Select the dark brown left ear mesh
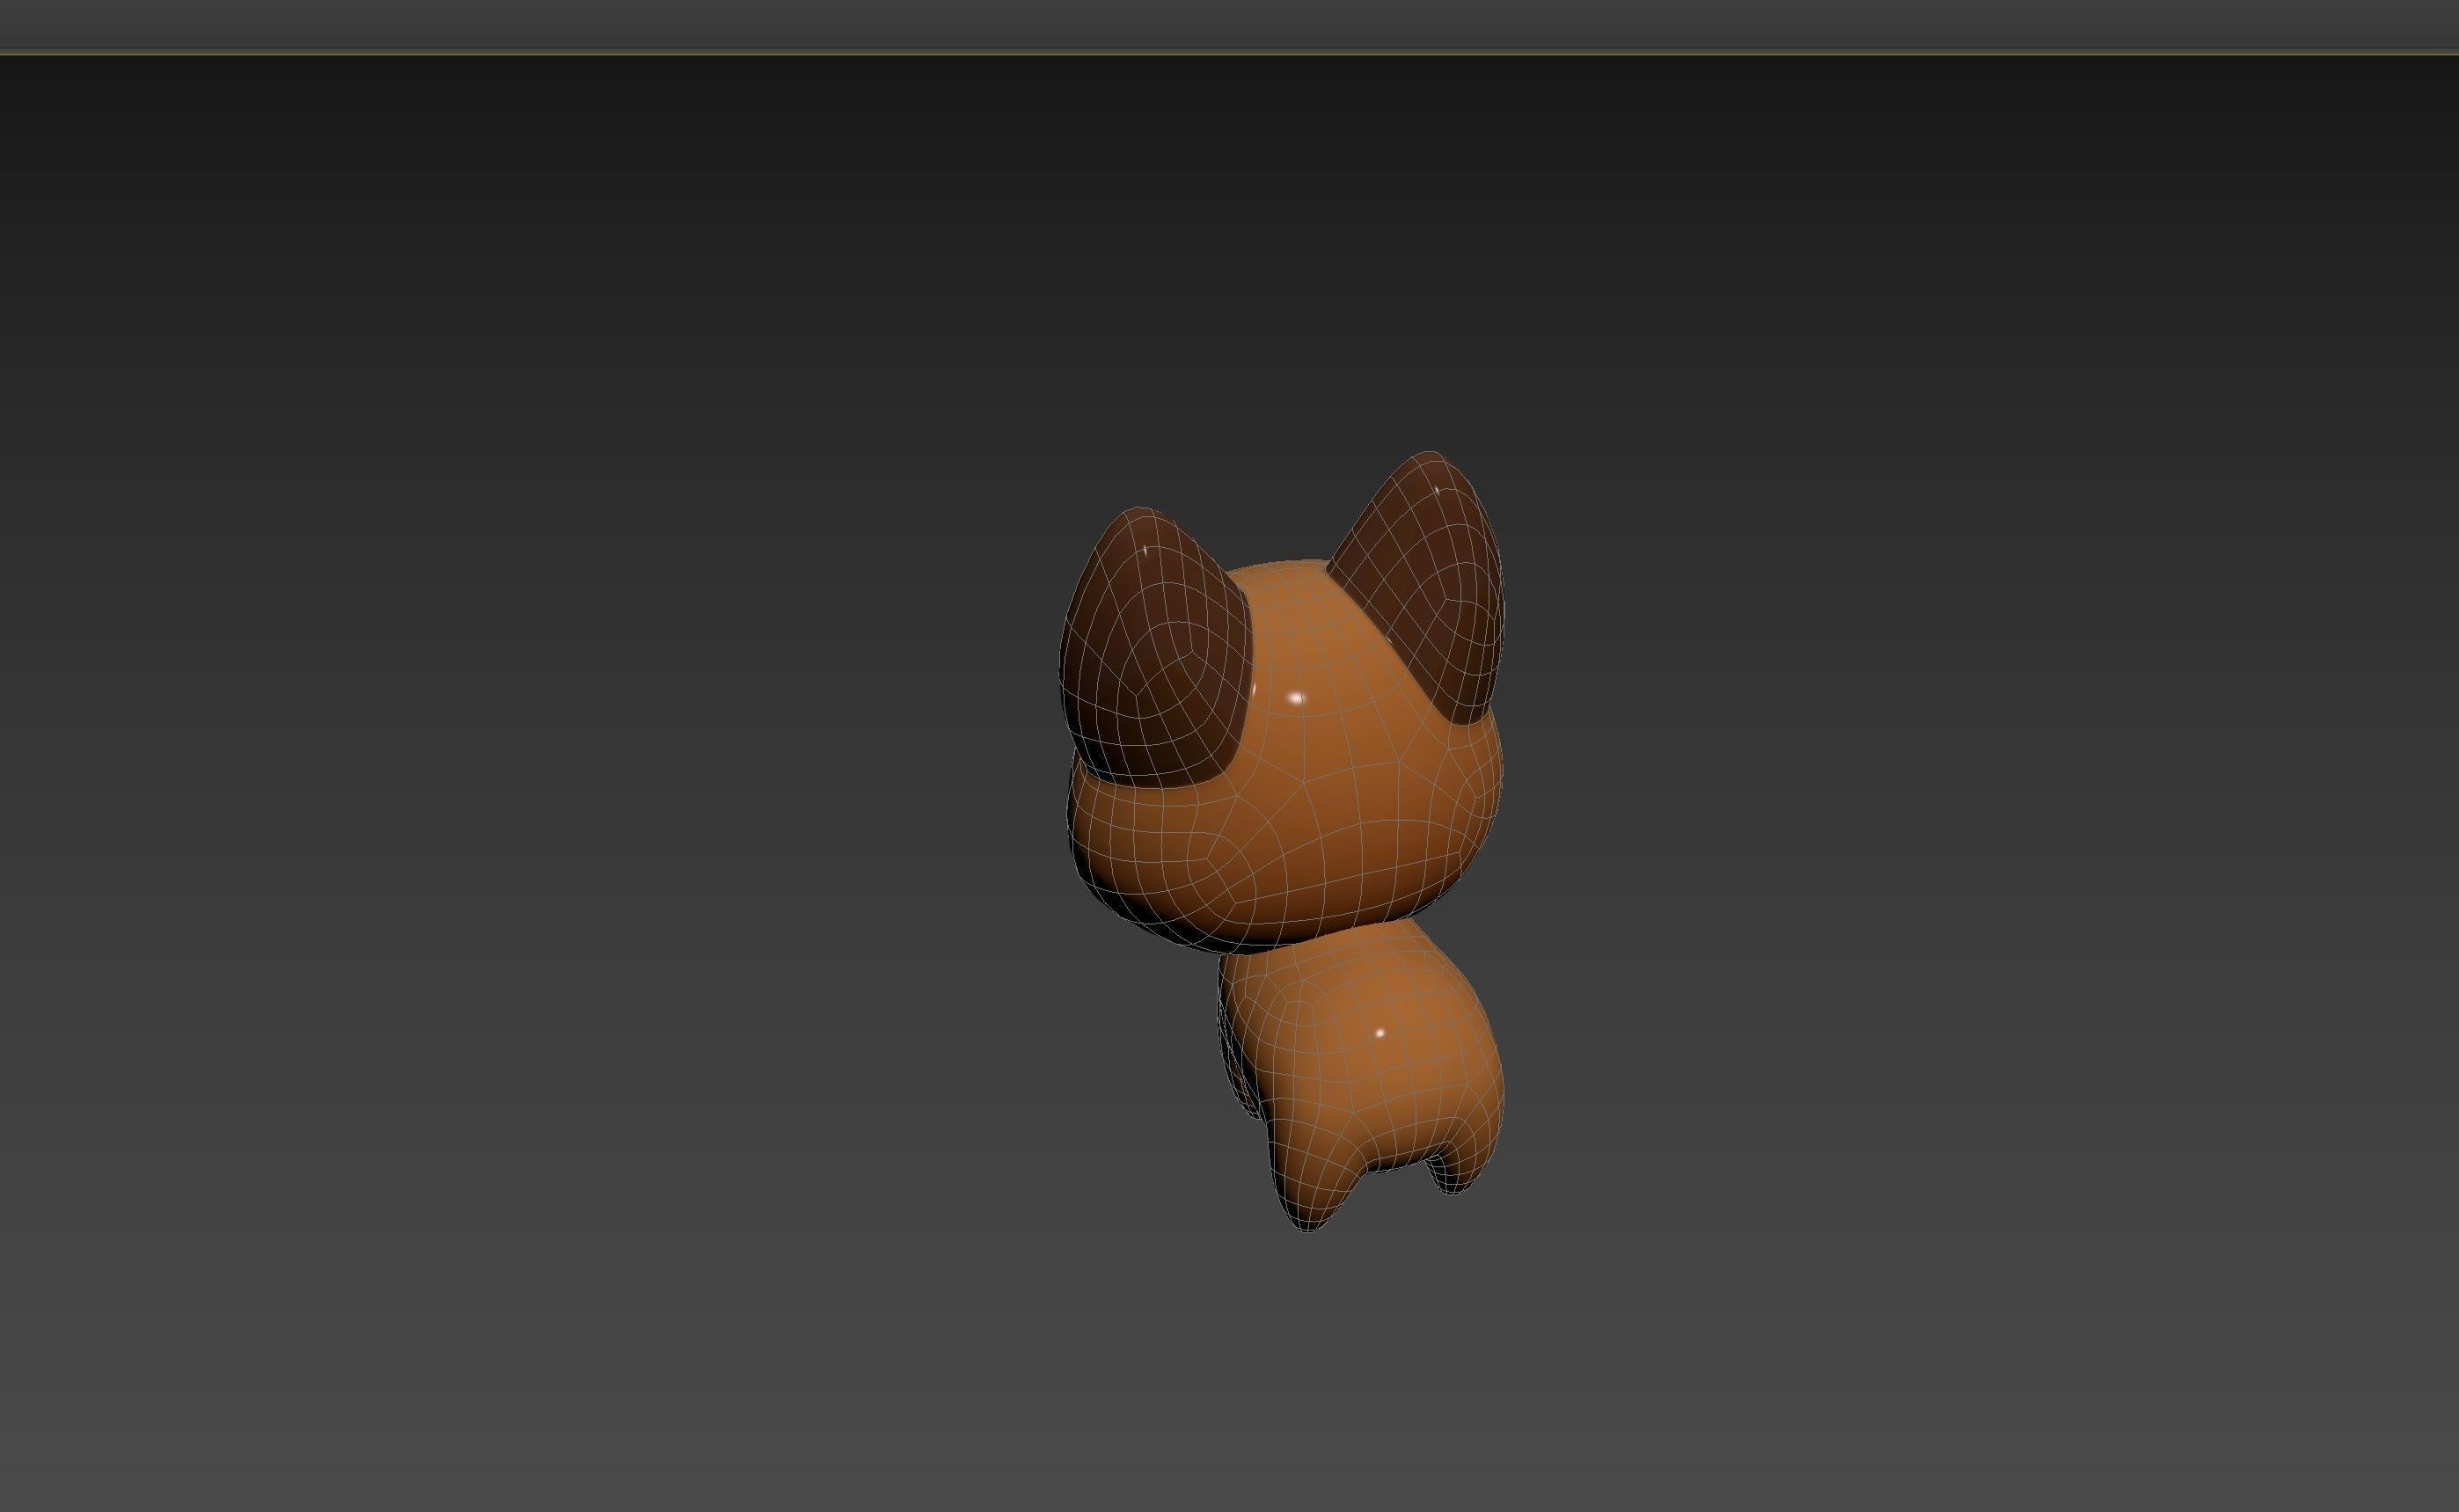 1155,650
